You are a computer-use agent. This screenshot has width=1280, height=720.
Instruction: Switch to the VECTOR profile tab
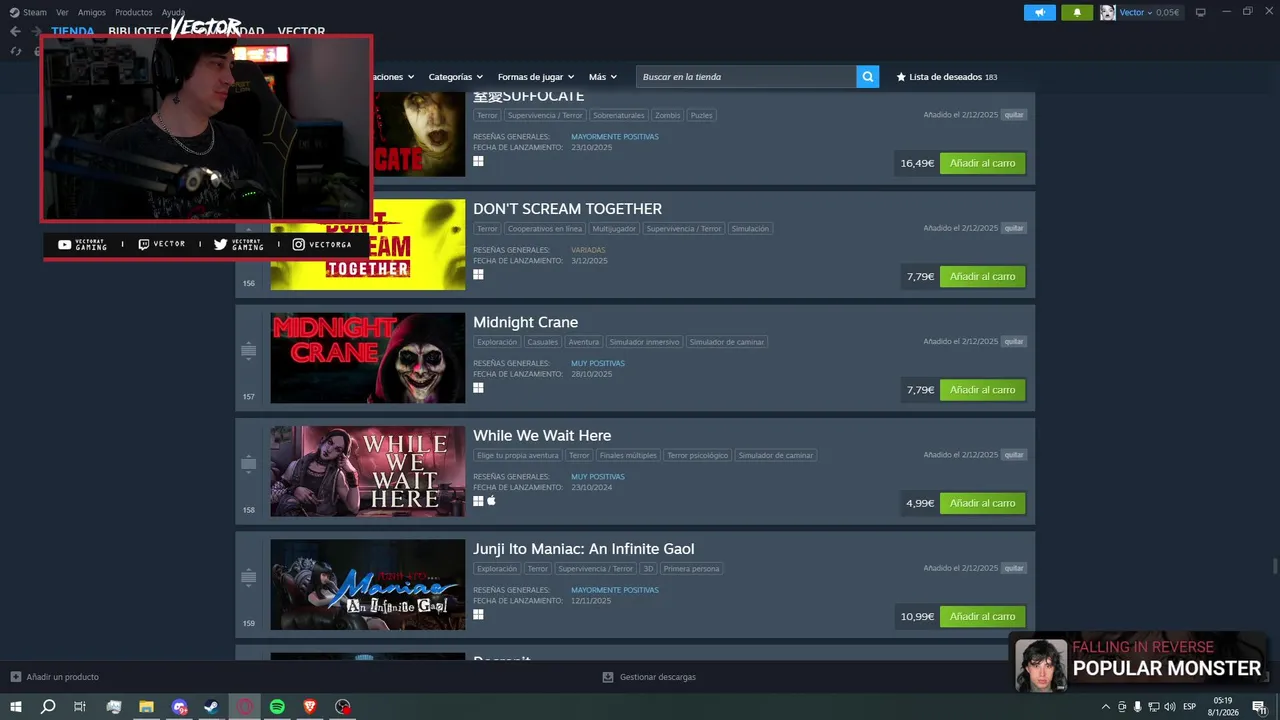(x=301, y=31)
